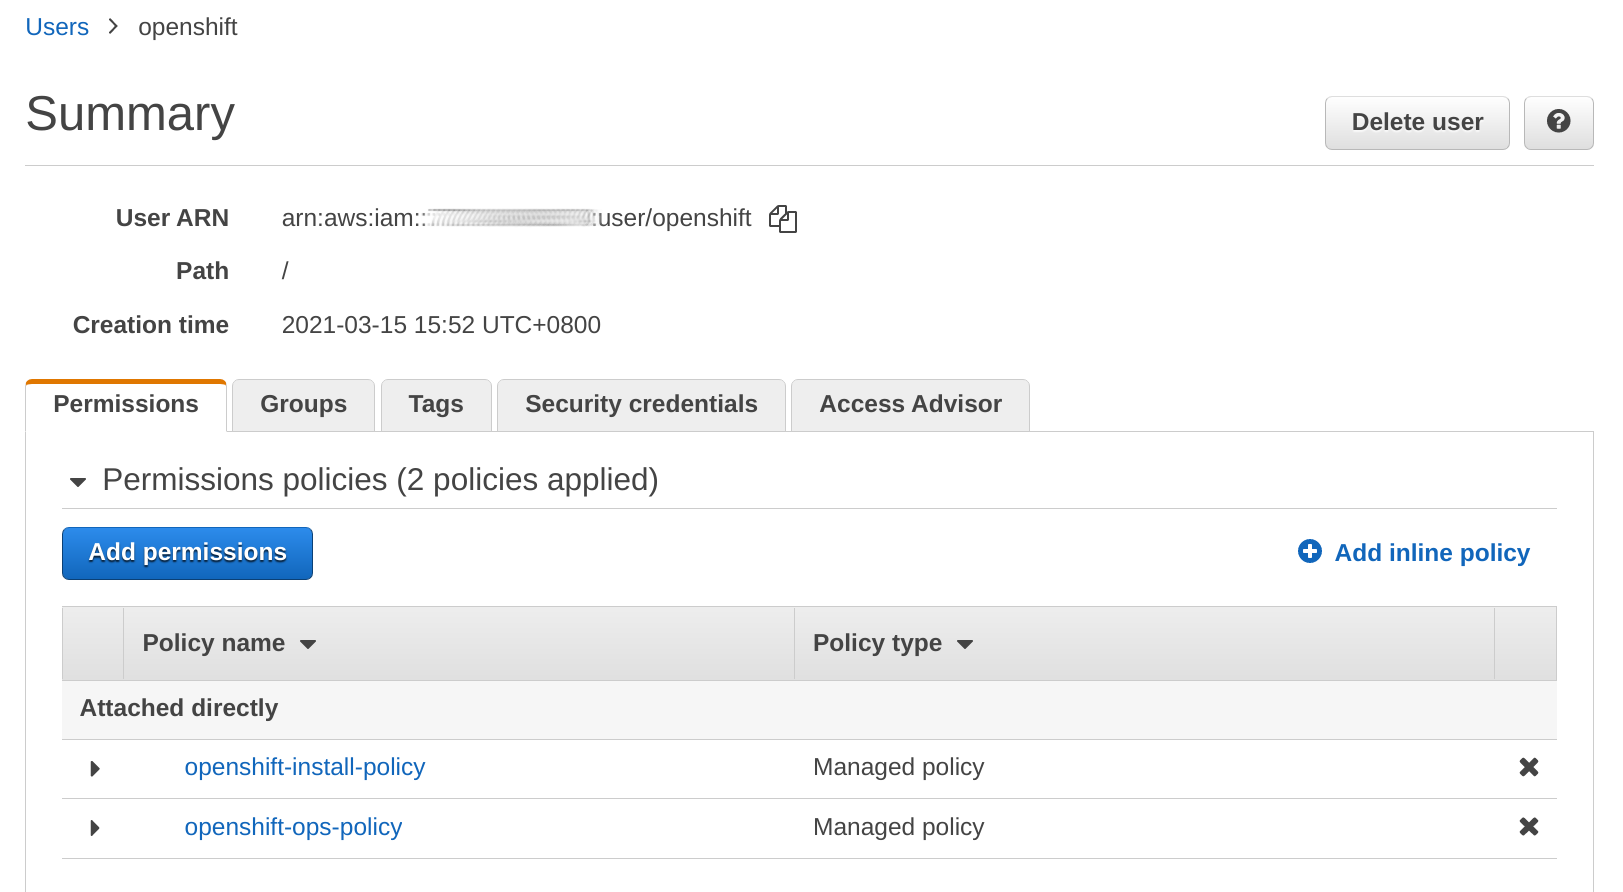Click the Path value slash

click(285, 271)
